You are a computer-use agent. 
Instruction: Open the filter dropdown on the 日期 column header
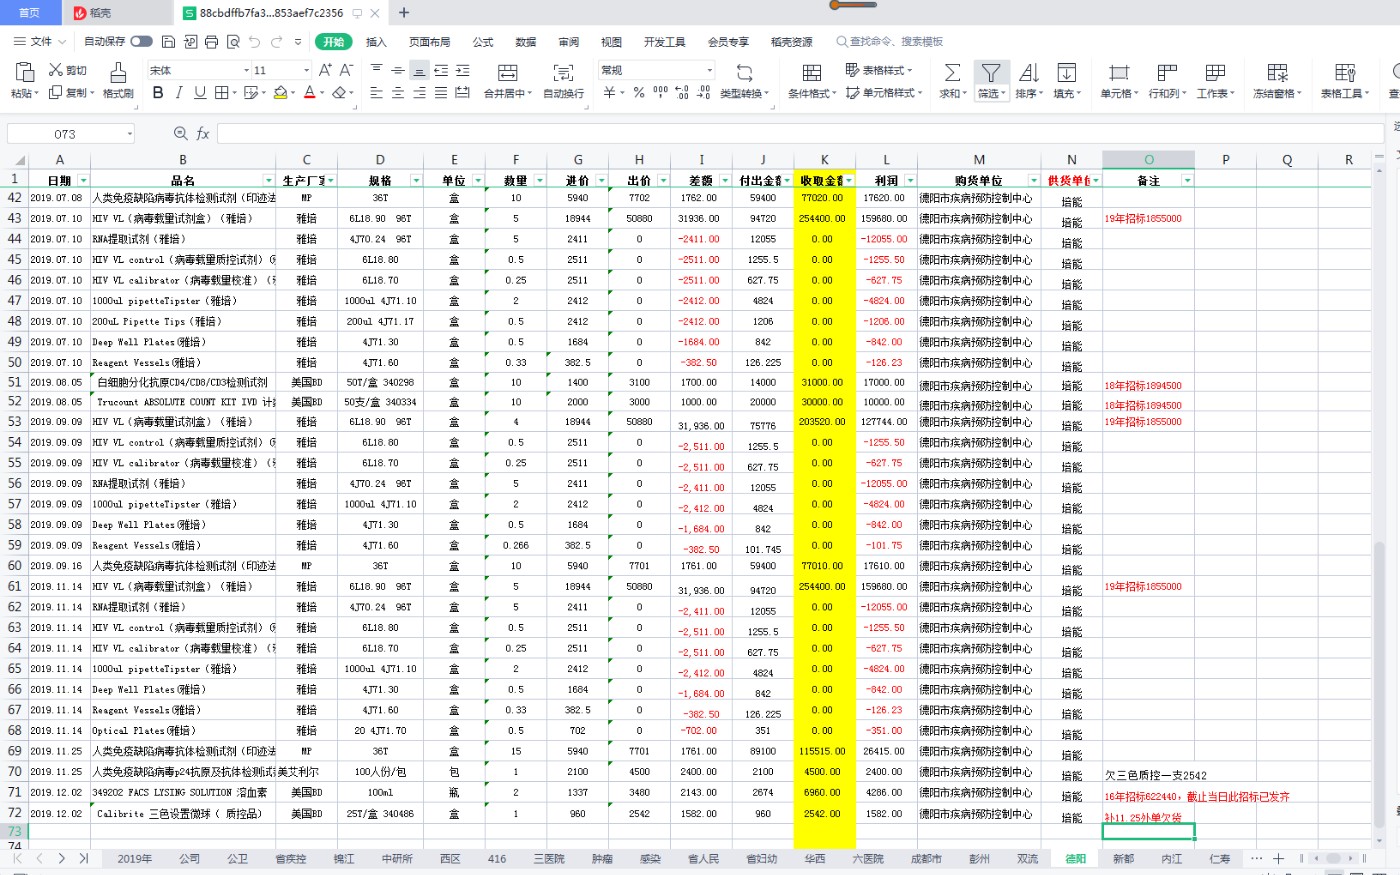[x=83, y=181]
